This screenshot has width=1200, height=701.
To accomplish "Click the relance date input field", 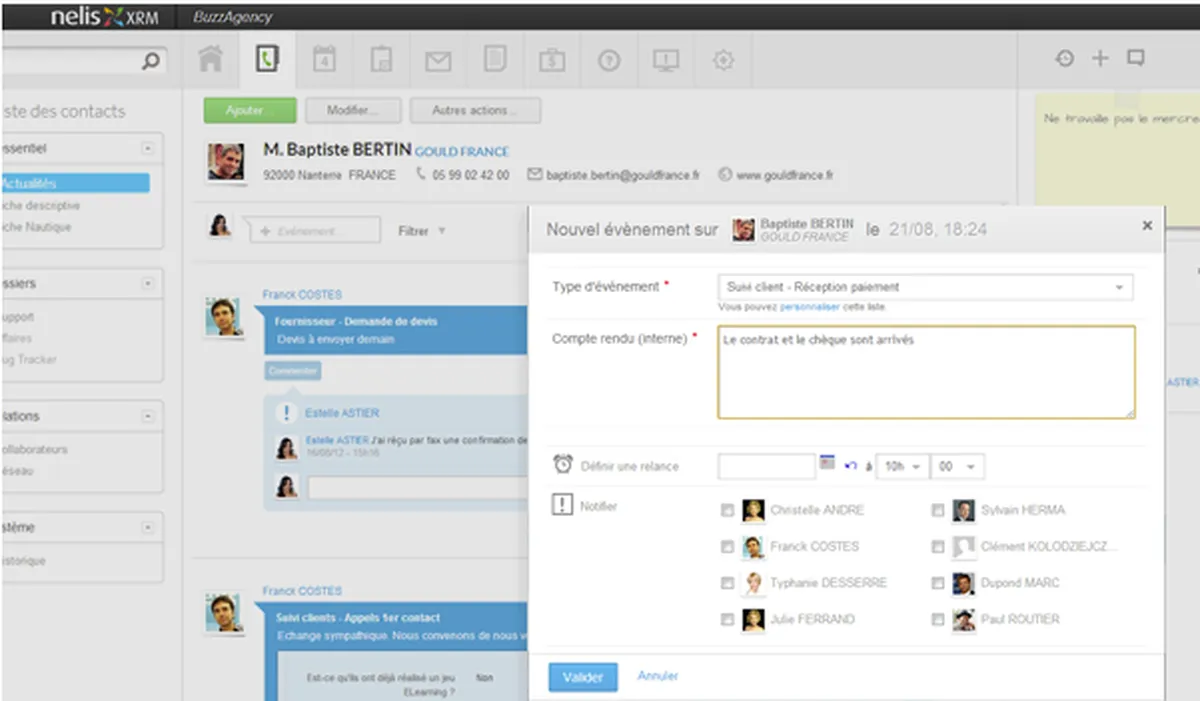I will [x=767, y=466].
